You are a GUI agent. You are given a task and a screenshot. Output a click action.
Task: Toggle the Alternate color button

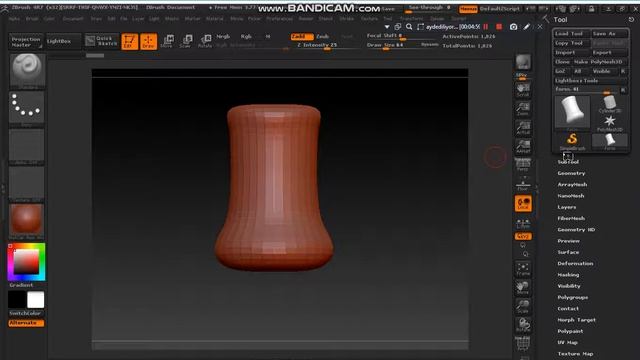tap(26, 323)
